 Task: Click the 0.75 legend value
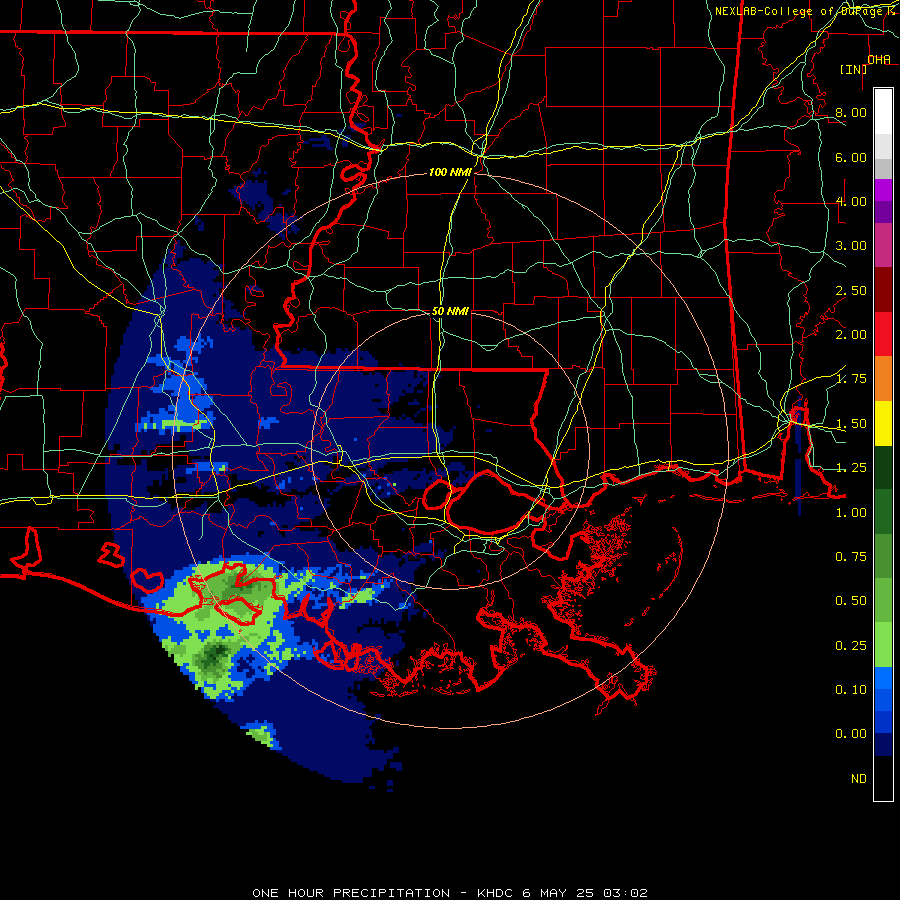[851, 557]
